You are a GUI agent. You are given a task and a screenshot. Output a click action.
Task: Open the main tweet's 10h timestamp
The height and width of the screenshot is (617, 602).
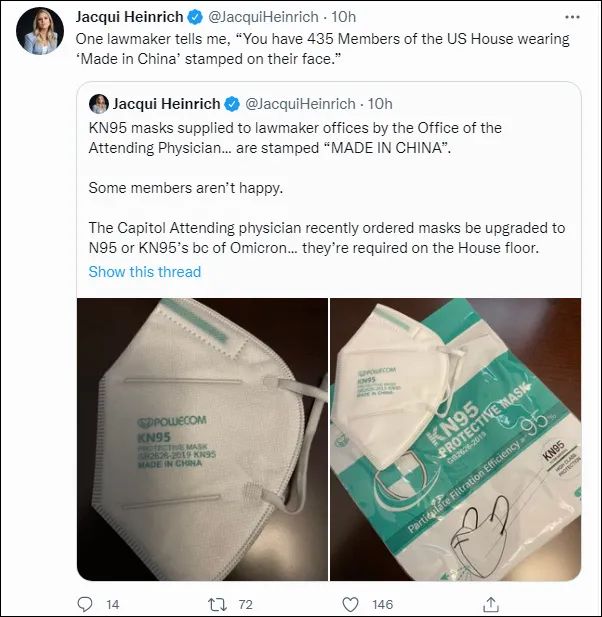point(344,17)
